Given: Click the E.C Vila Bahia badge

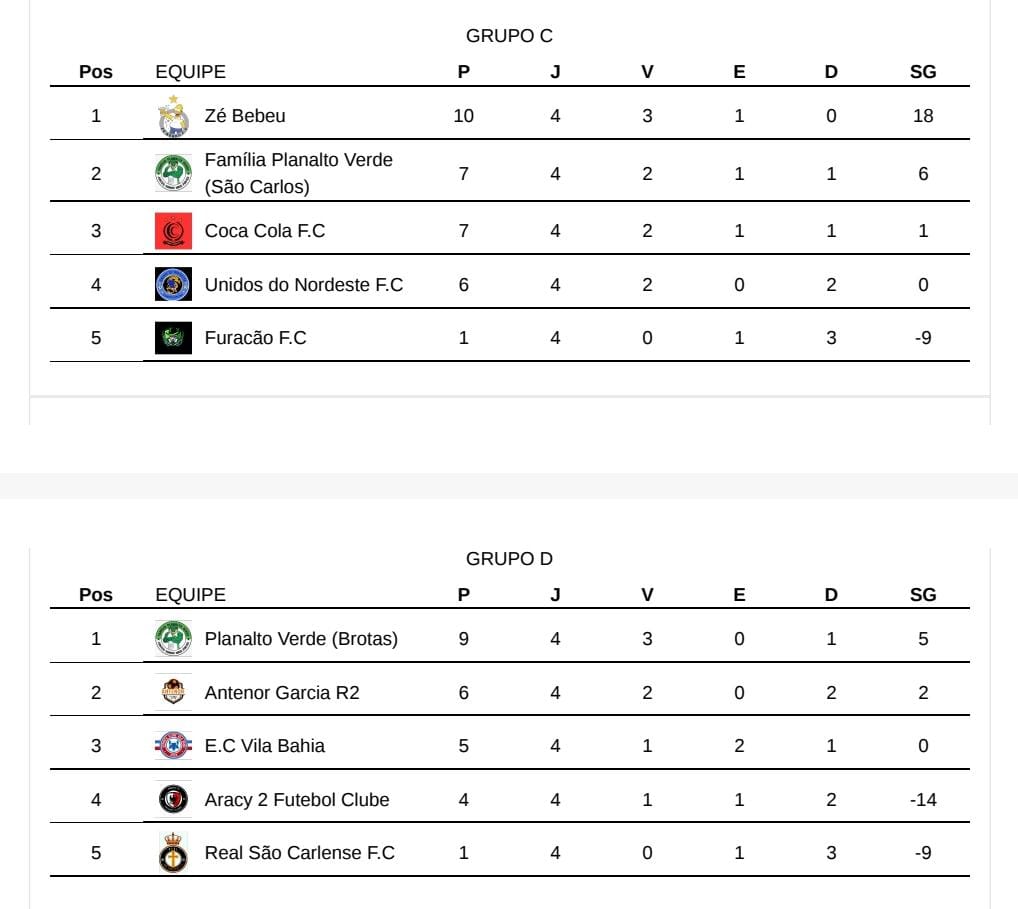Looking at the screenshot, I should (x=173, y=745).
